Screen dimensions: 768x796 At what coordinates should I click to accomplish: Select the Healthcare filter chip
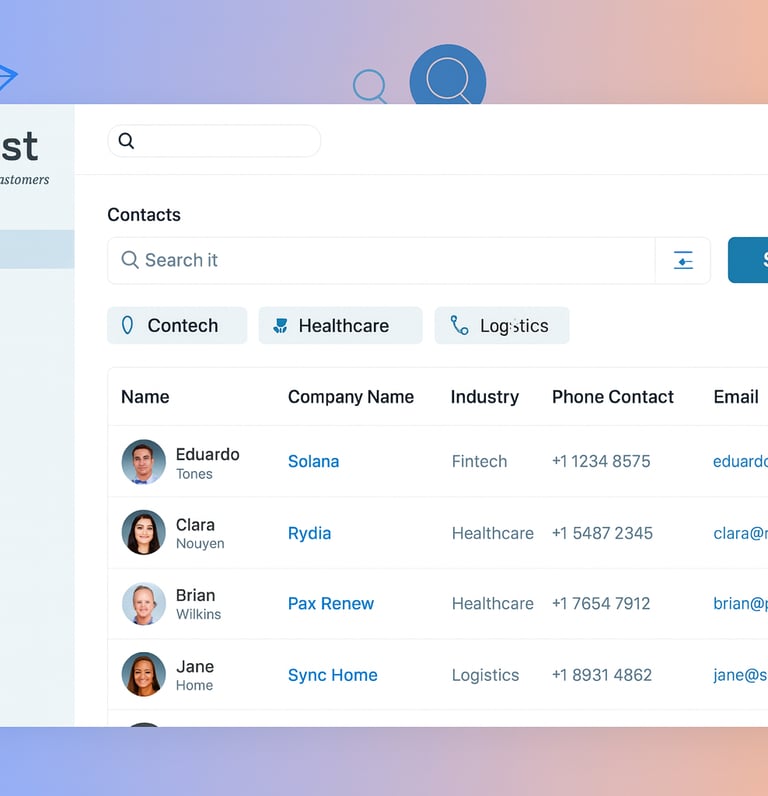340,325
